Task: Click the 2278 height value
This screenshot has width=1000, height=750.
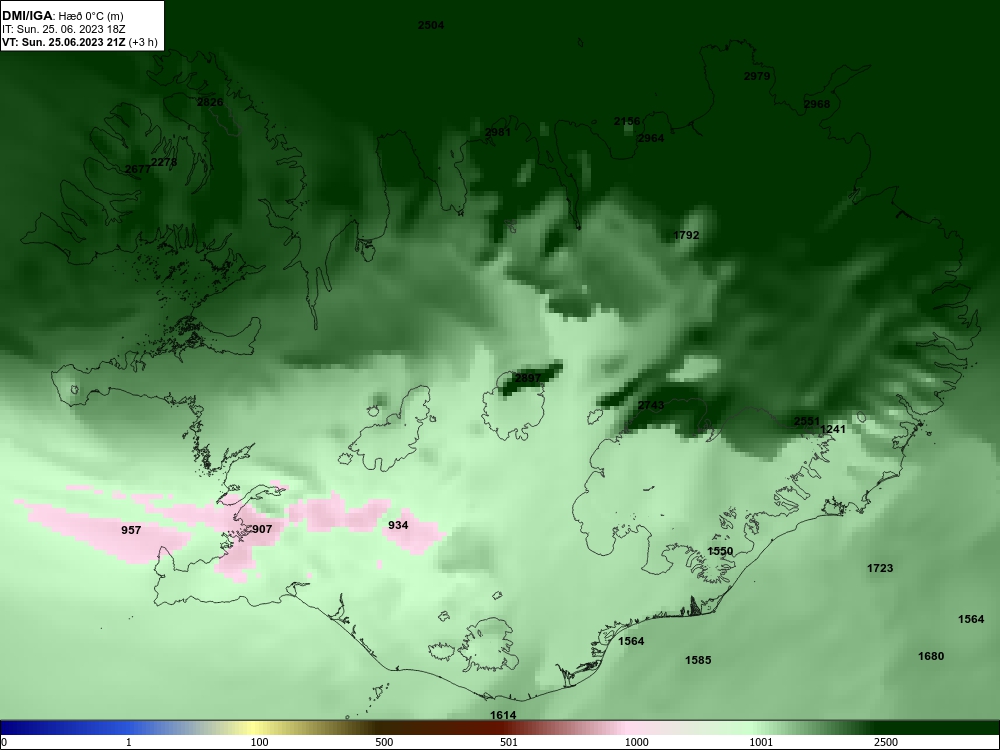Action: point(164,163)
